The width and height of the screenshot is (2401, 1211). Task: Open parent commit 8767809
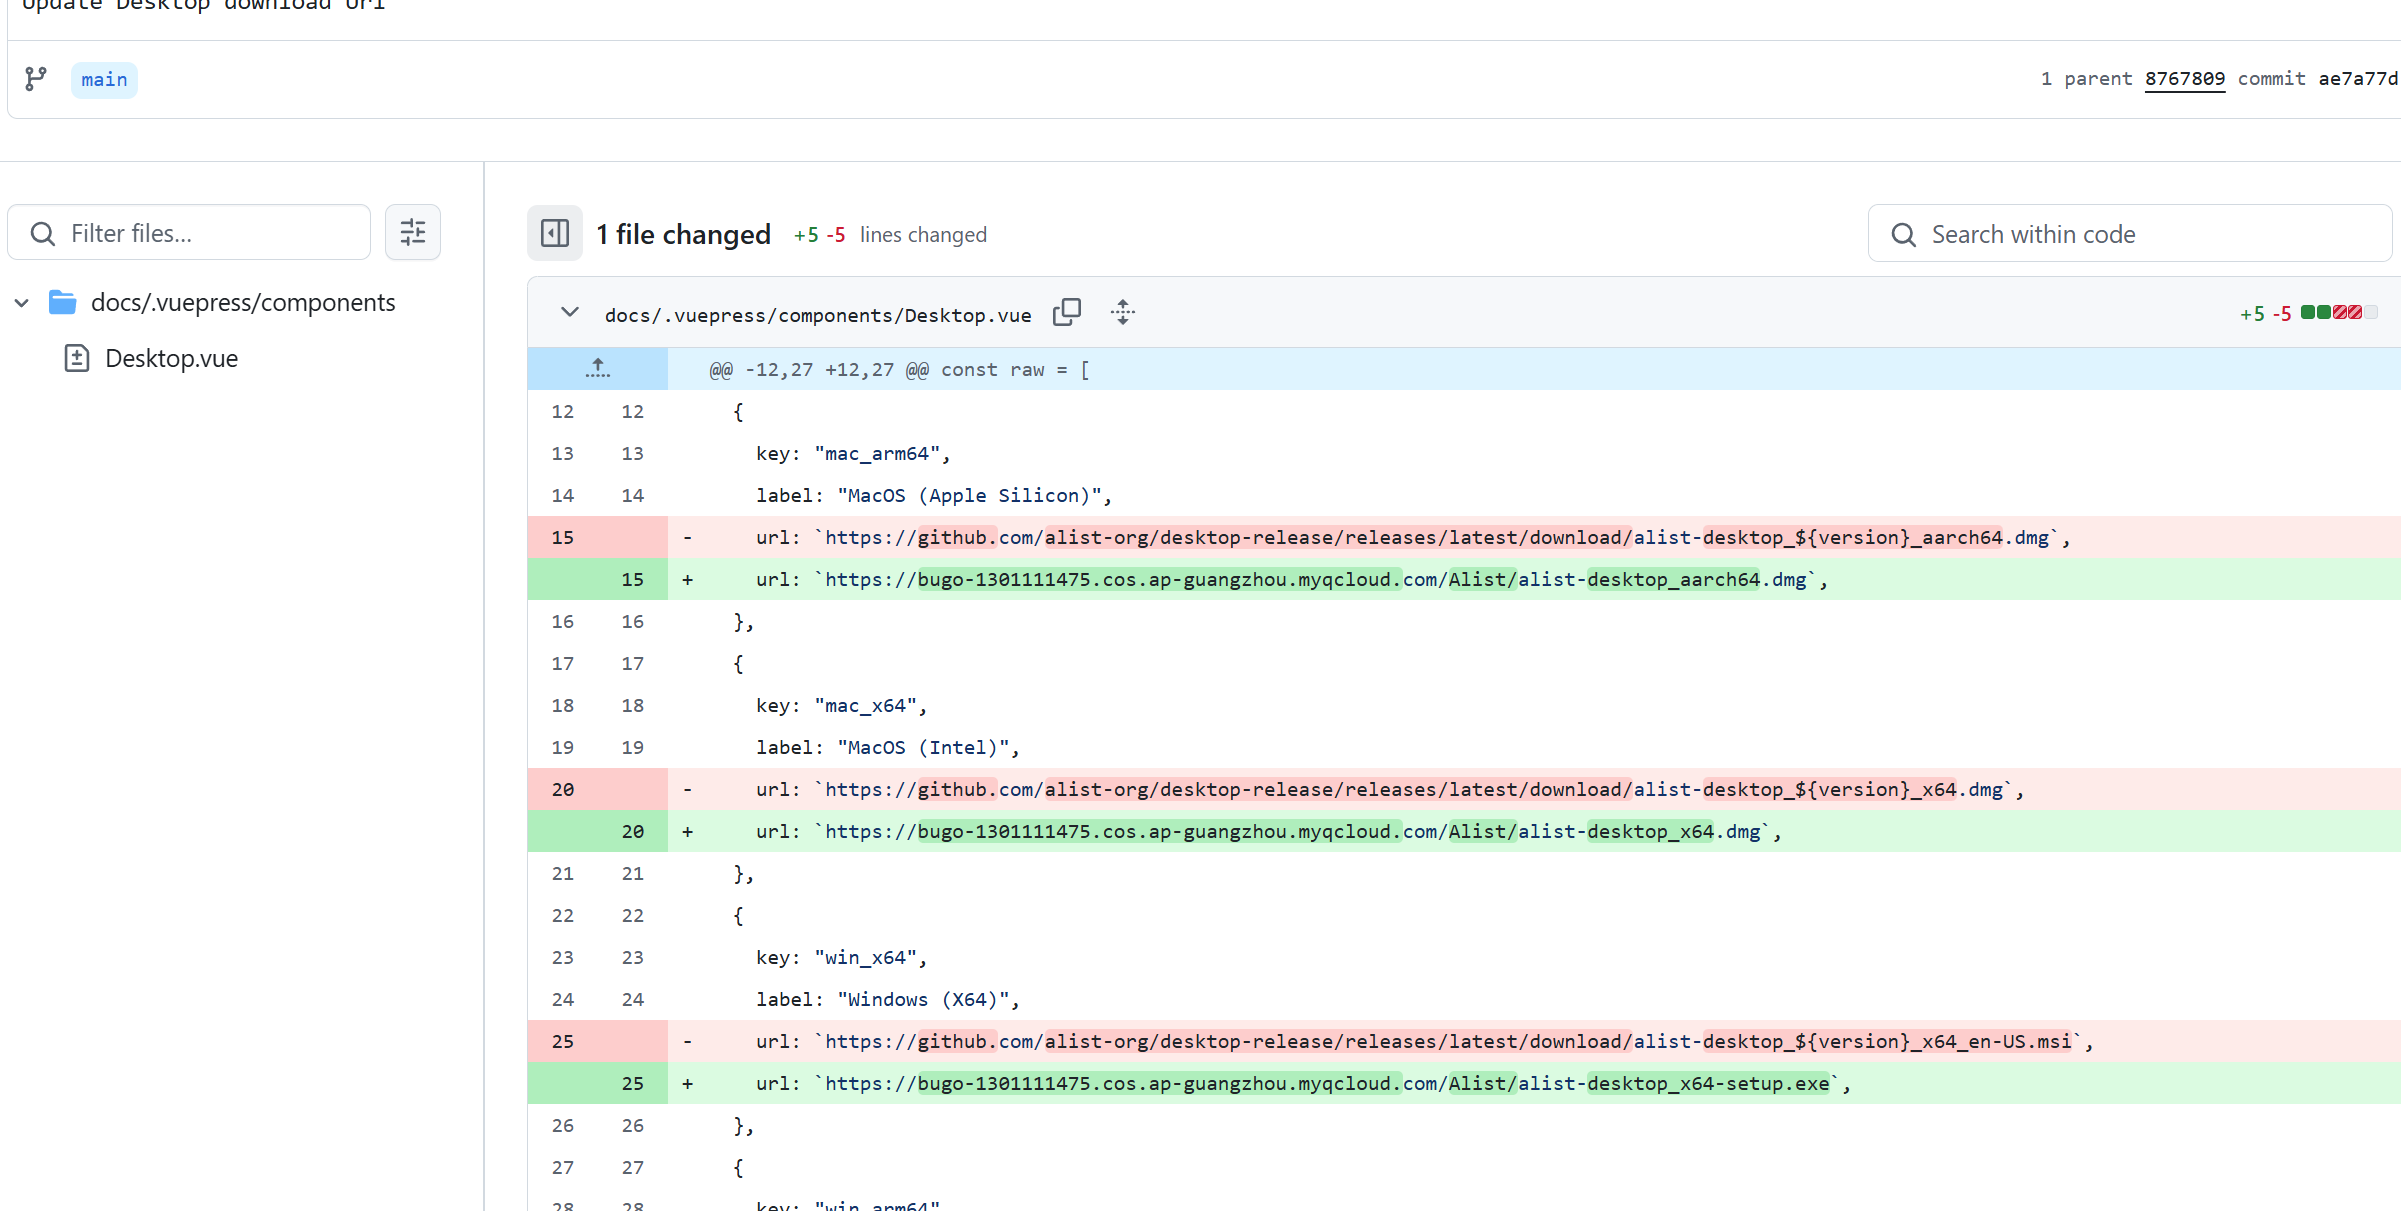(x=2184, y=79)
